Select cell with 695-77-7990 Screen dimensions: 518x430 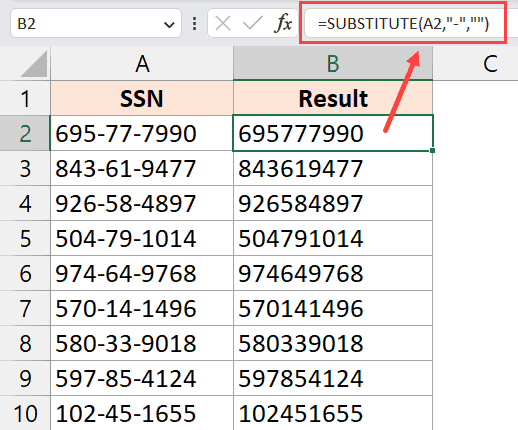click(142, 133)
